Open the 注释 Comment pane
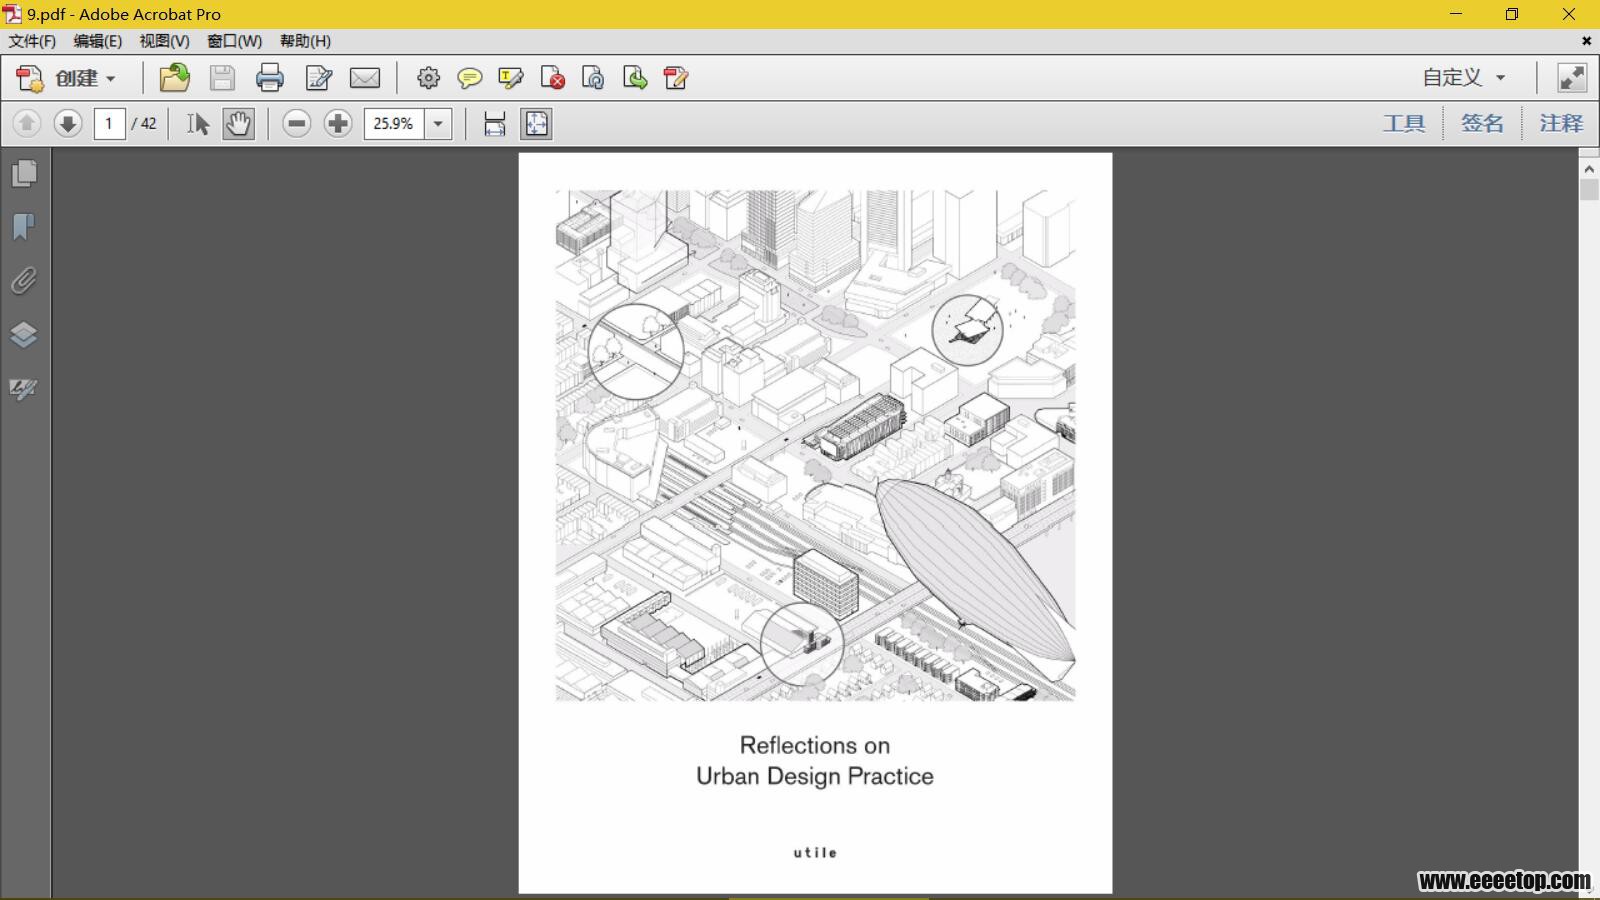Viewport: 1600px width, 900px height. coord(1561,123)
